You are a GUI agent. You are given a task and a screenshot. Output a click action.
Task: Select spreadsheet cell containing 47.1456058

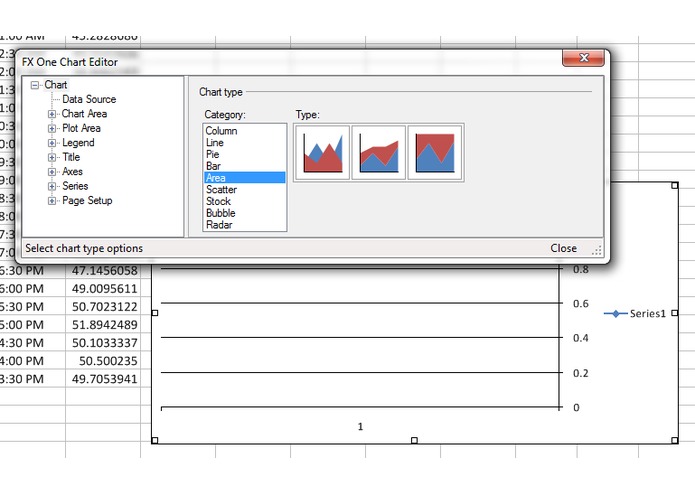(103, 271)
